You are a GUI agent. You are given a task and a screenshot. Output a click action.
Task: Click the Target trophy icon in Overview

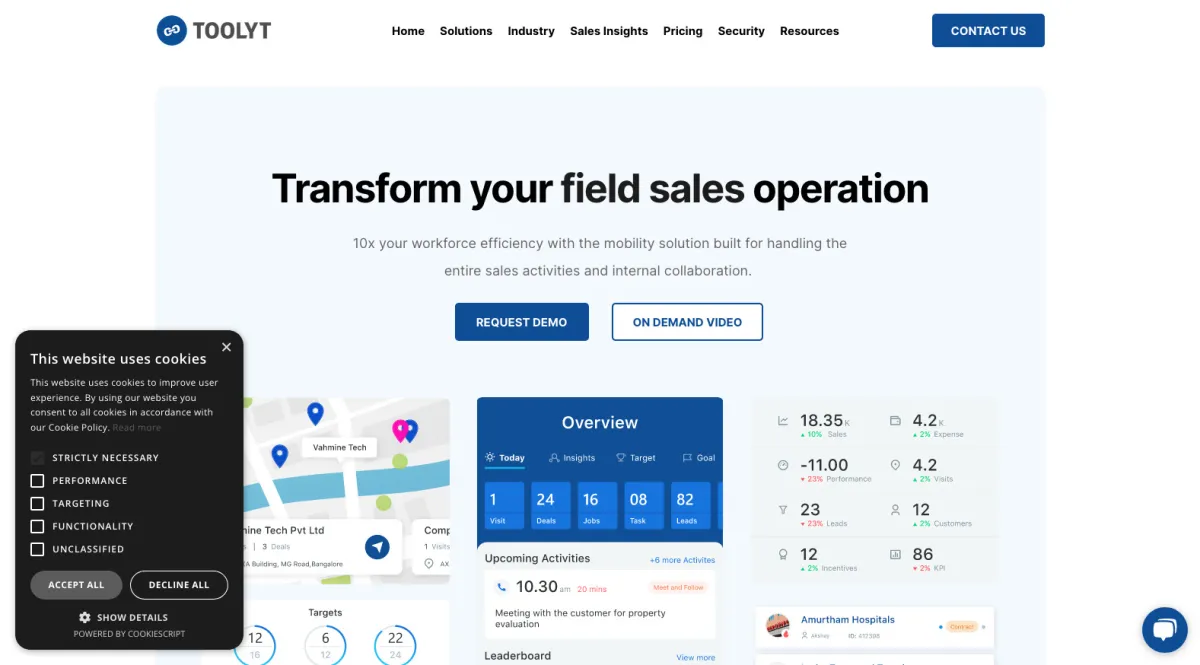(620, 458)
